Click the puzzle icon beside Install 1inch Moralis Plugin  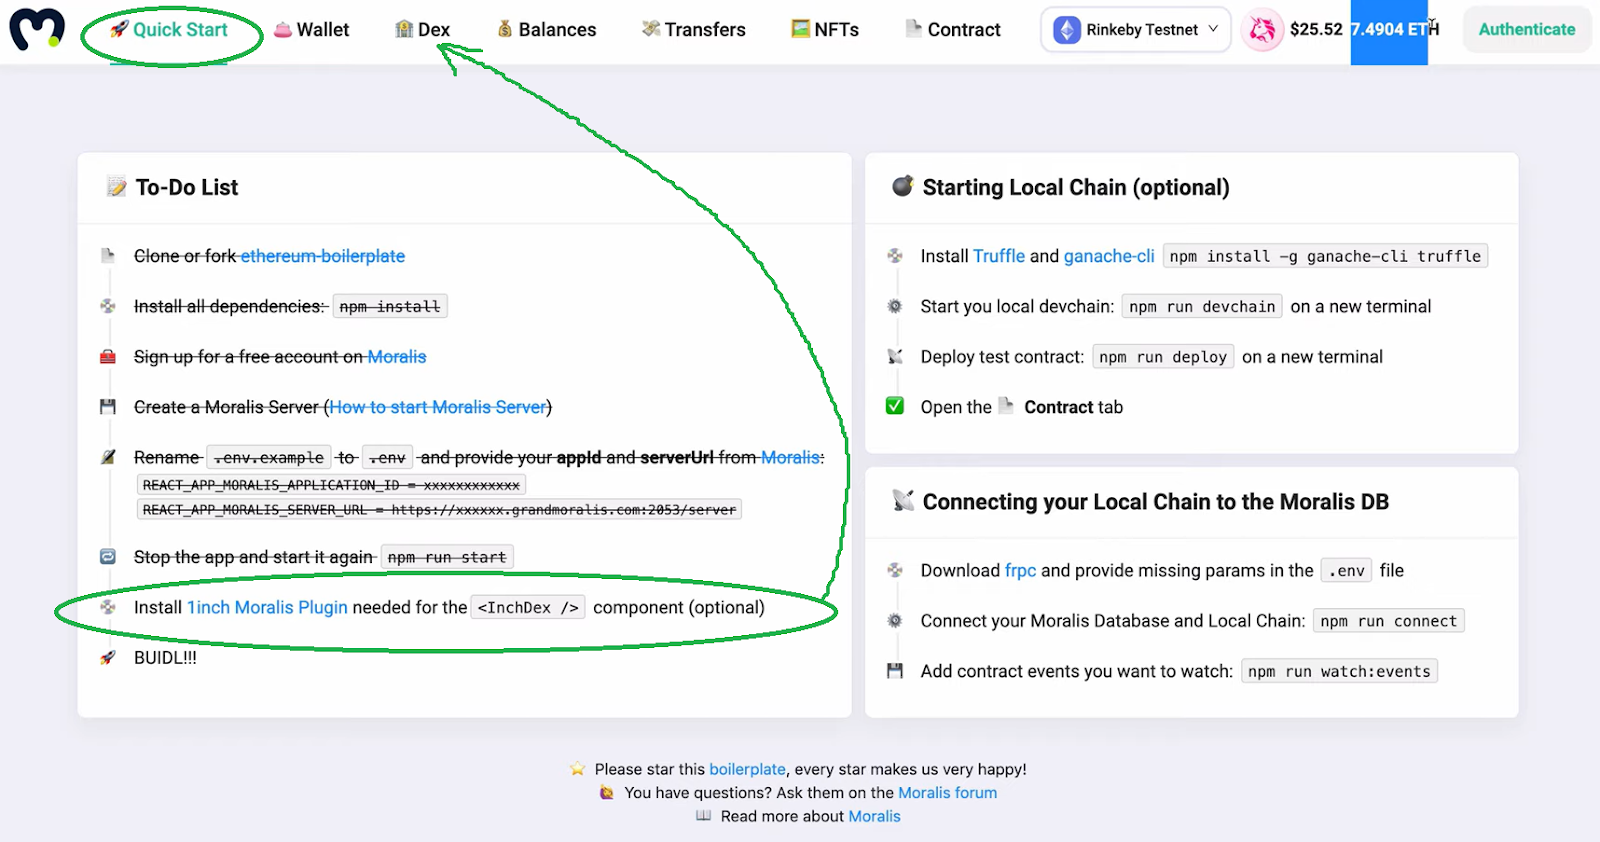pos(108,607)
